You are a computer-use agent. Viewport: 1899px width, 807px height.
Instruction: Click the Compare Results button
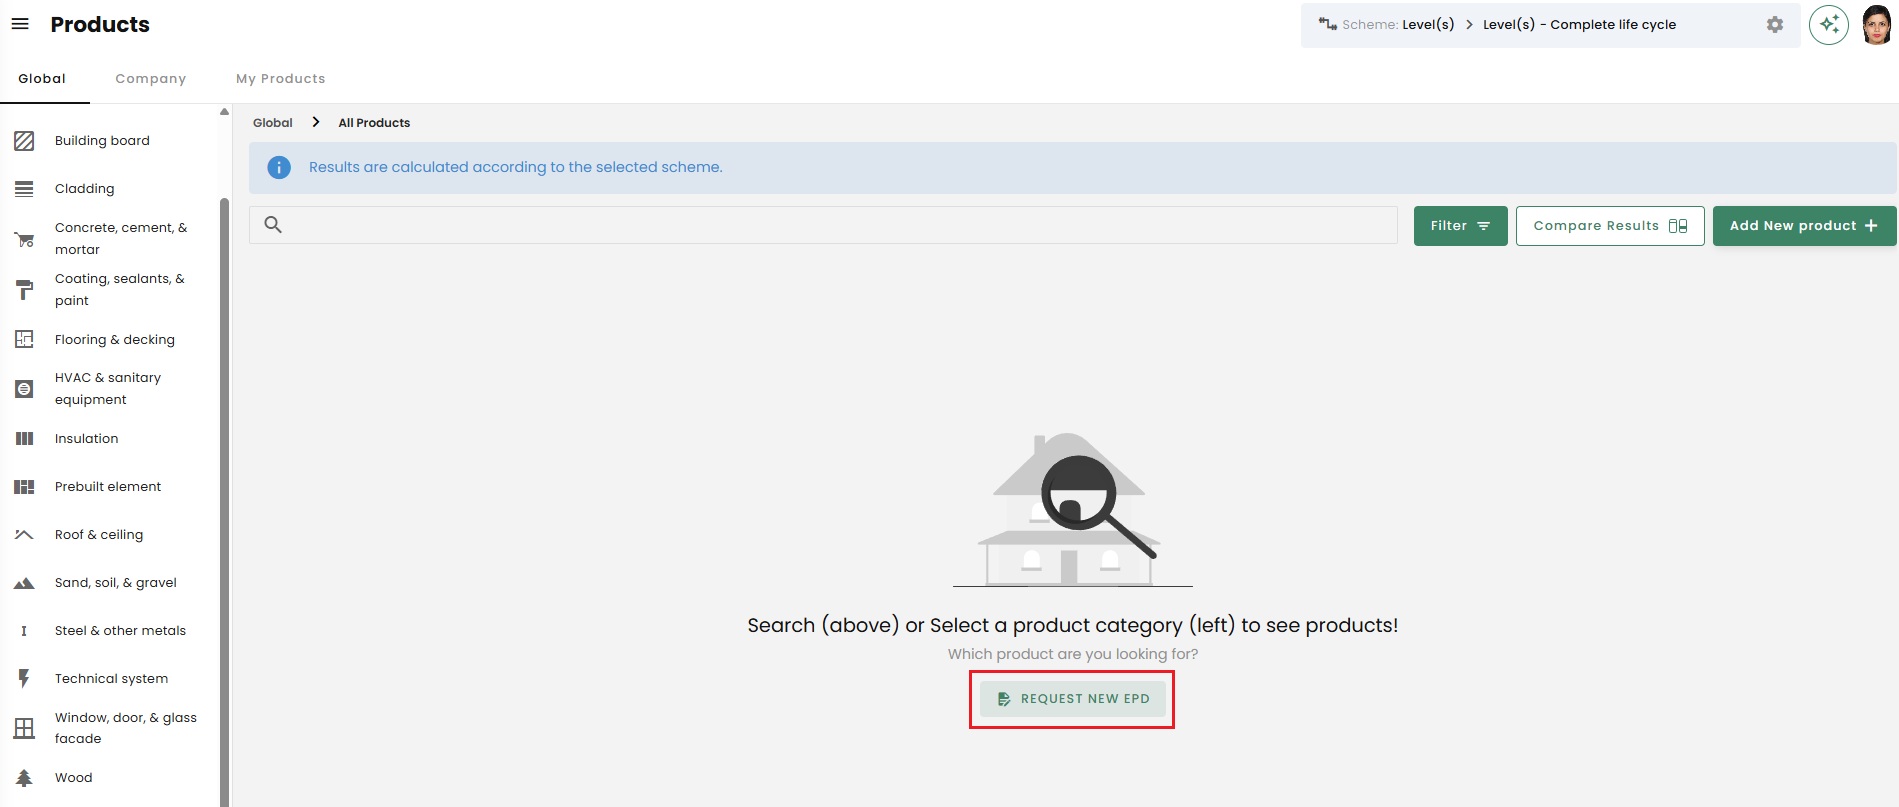coord(1609,226)
